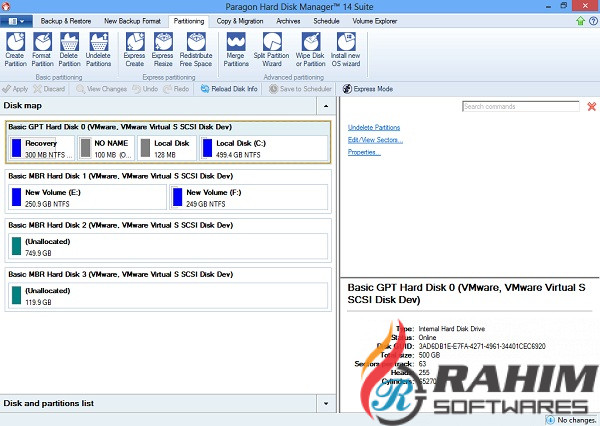600x426 pixels.
Task: Open the main application menu dropdown
Action: coord(16,21)
